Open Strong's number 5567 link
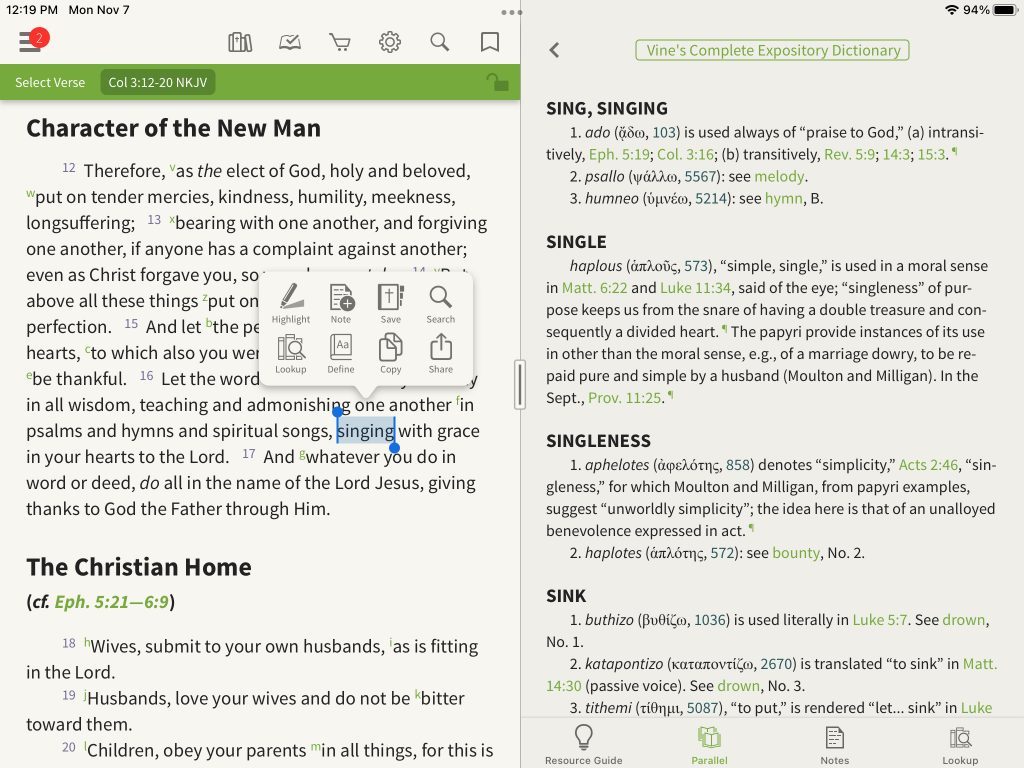This screenshot has height=768, width=1024. tap(700, 176)
